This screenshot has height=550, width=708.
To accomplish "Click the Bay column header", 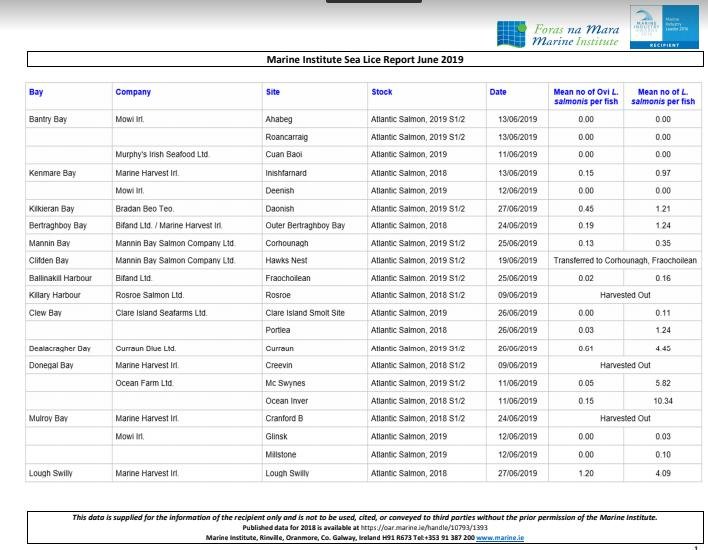I will [36, 92].
